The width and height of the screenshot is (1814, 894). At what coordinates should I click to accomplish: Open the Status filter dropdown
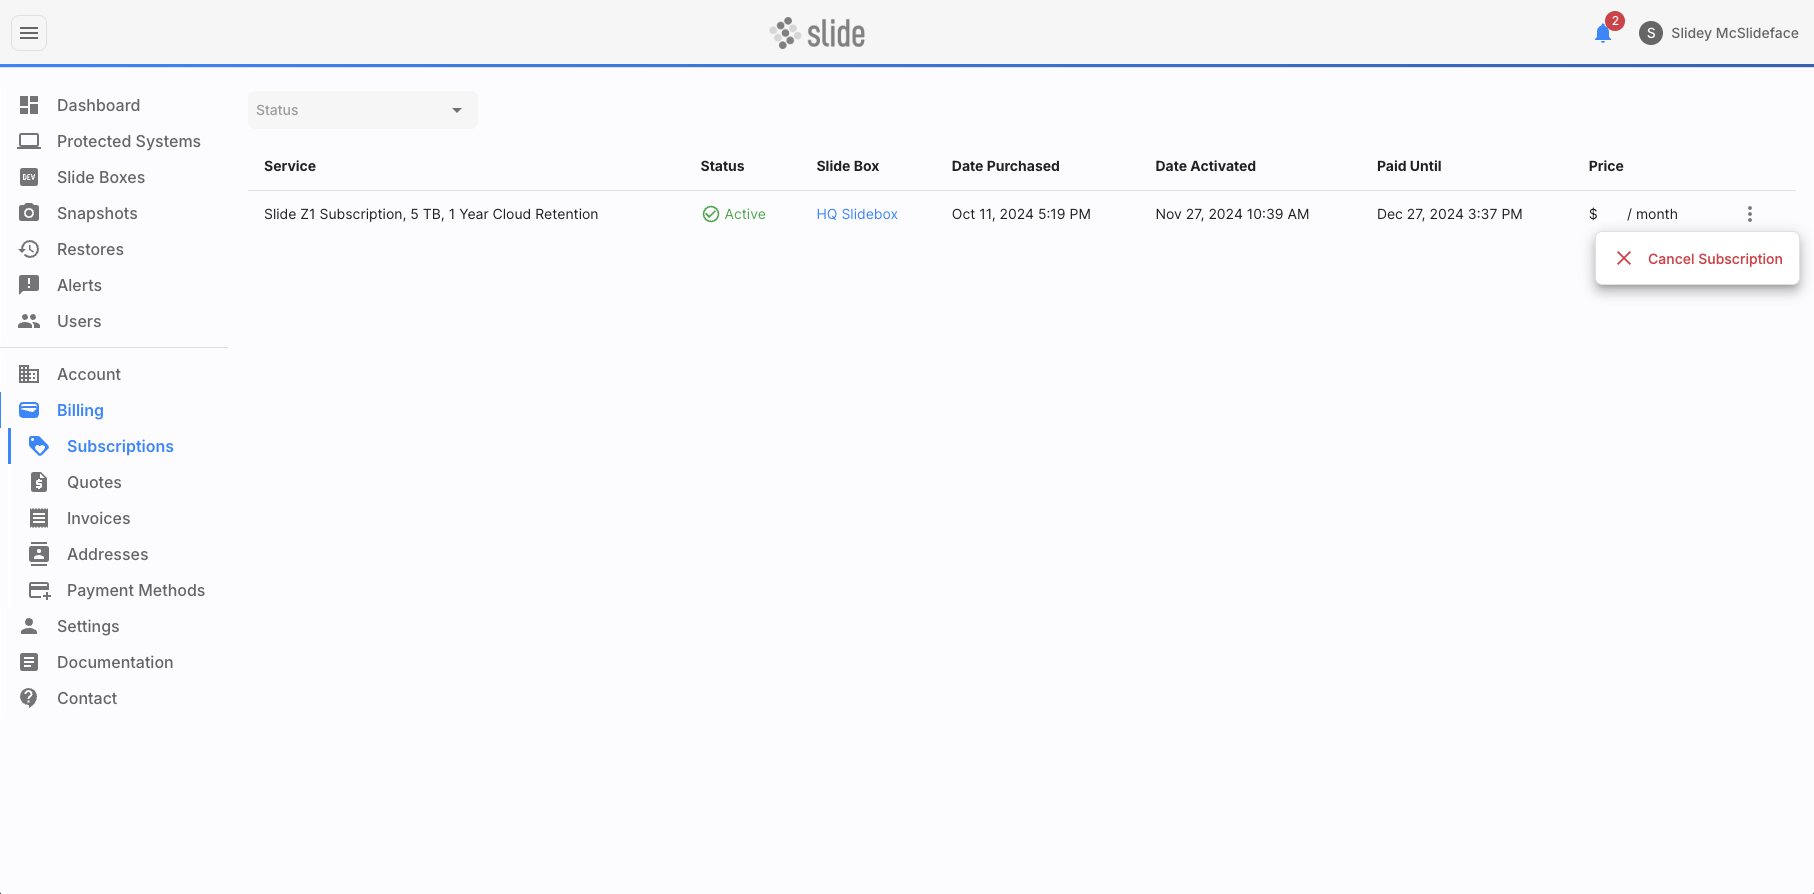[x=363, y=110]
